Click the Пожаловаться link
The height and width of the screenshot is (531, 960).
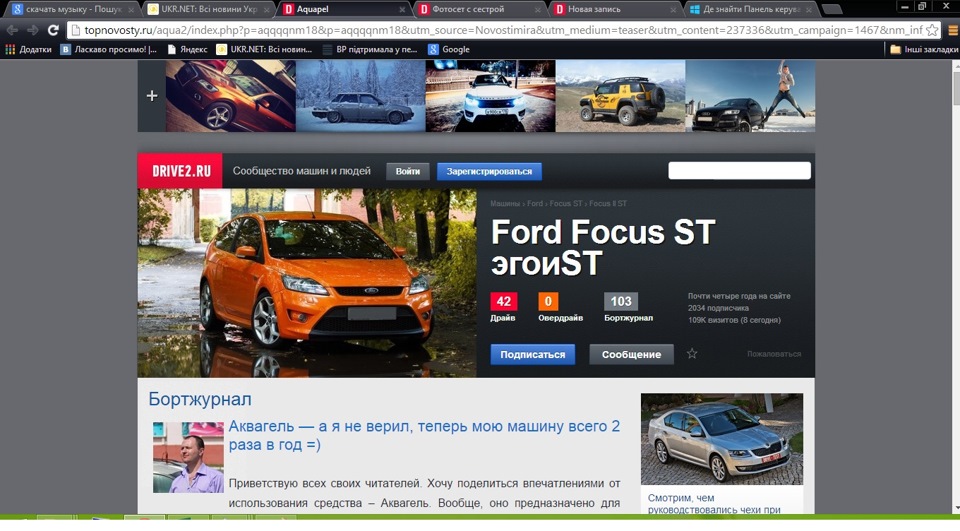point(774,354)
